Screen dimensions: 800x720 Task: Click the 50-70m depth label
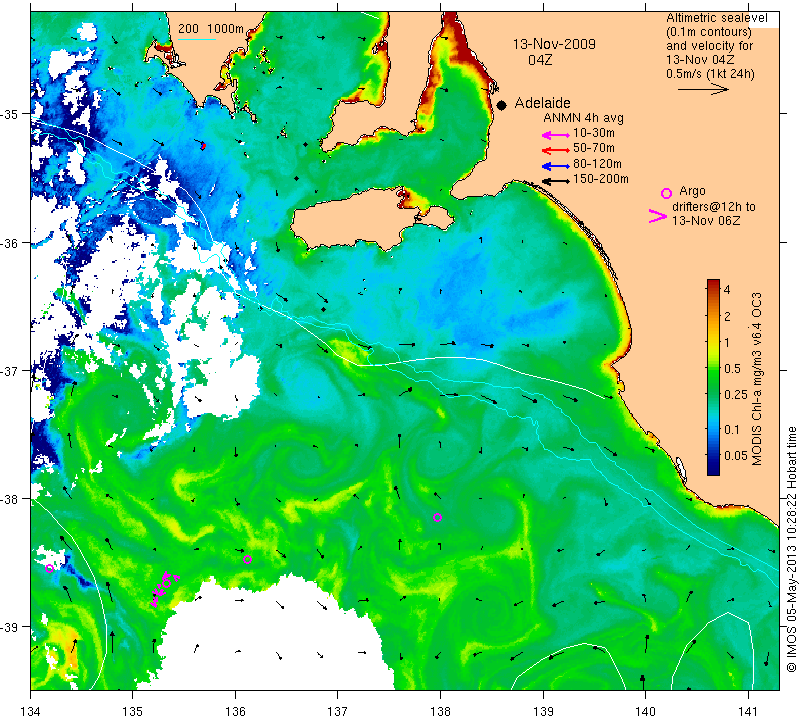[594, 148]
